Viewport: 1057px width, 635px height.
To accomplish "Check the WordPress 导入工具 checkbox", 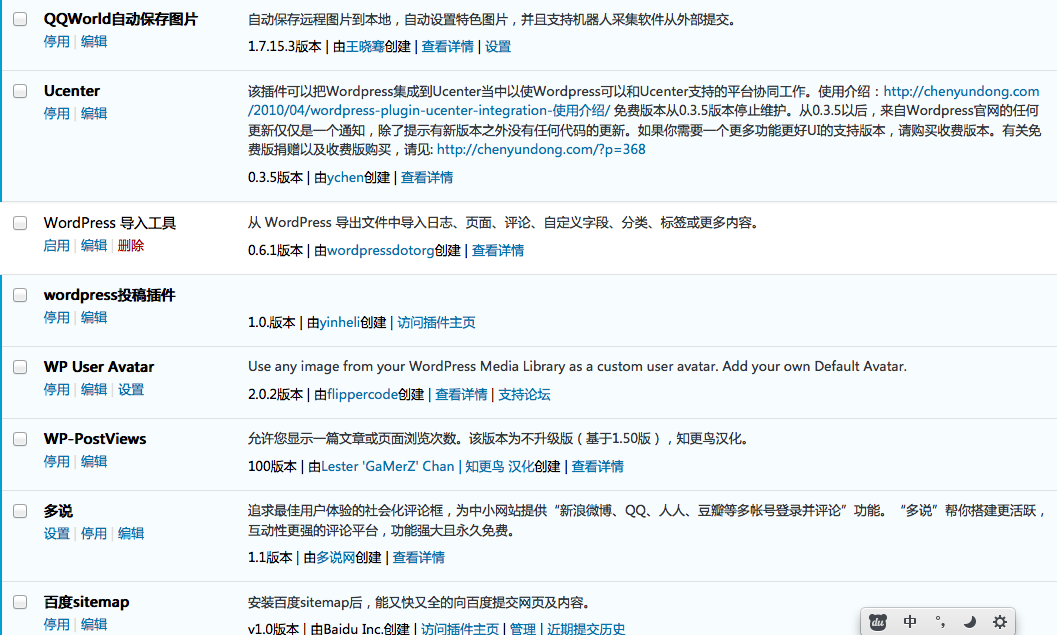I will point(20,223).
